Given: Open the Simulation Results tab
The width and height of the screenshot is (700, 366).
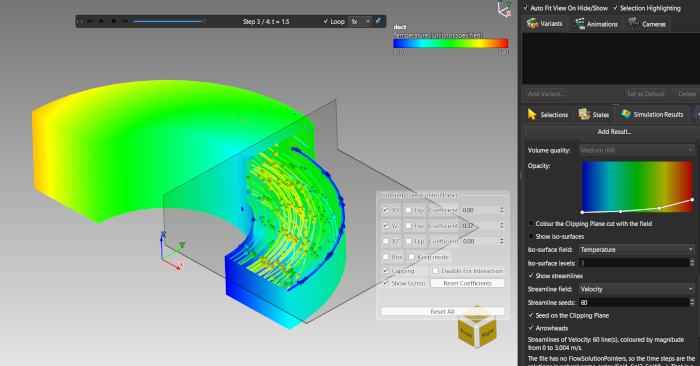Looking at the screenshot, I should click(x=652, y=115).
